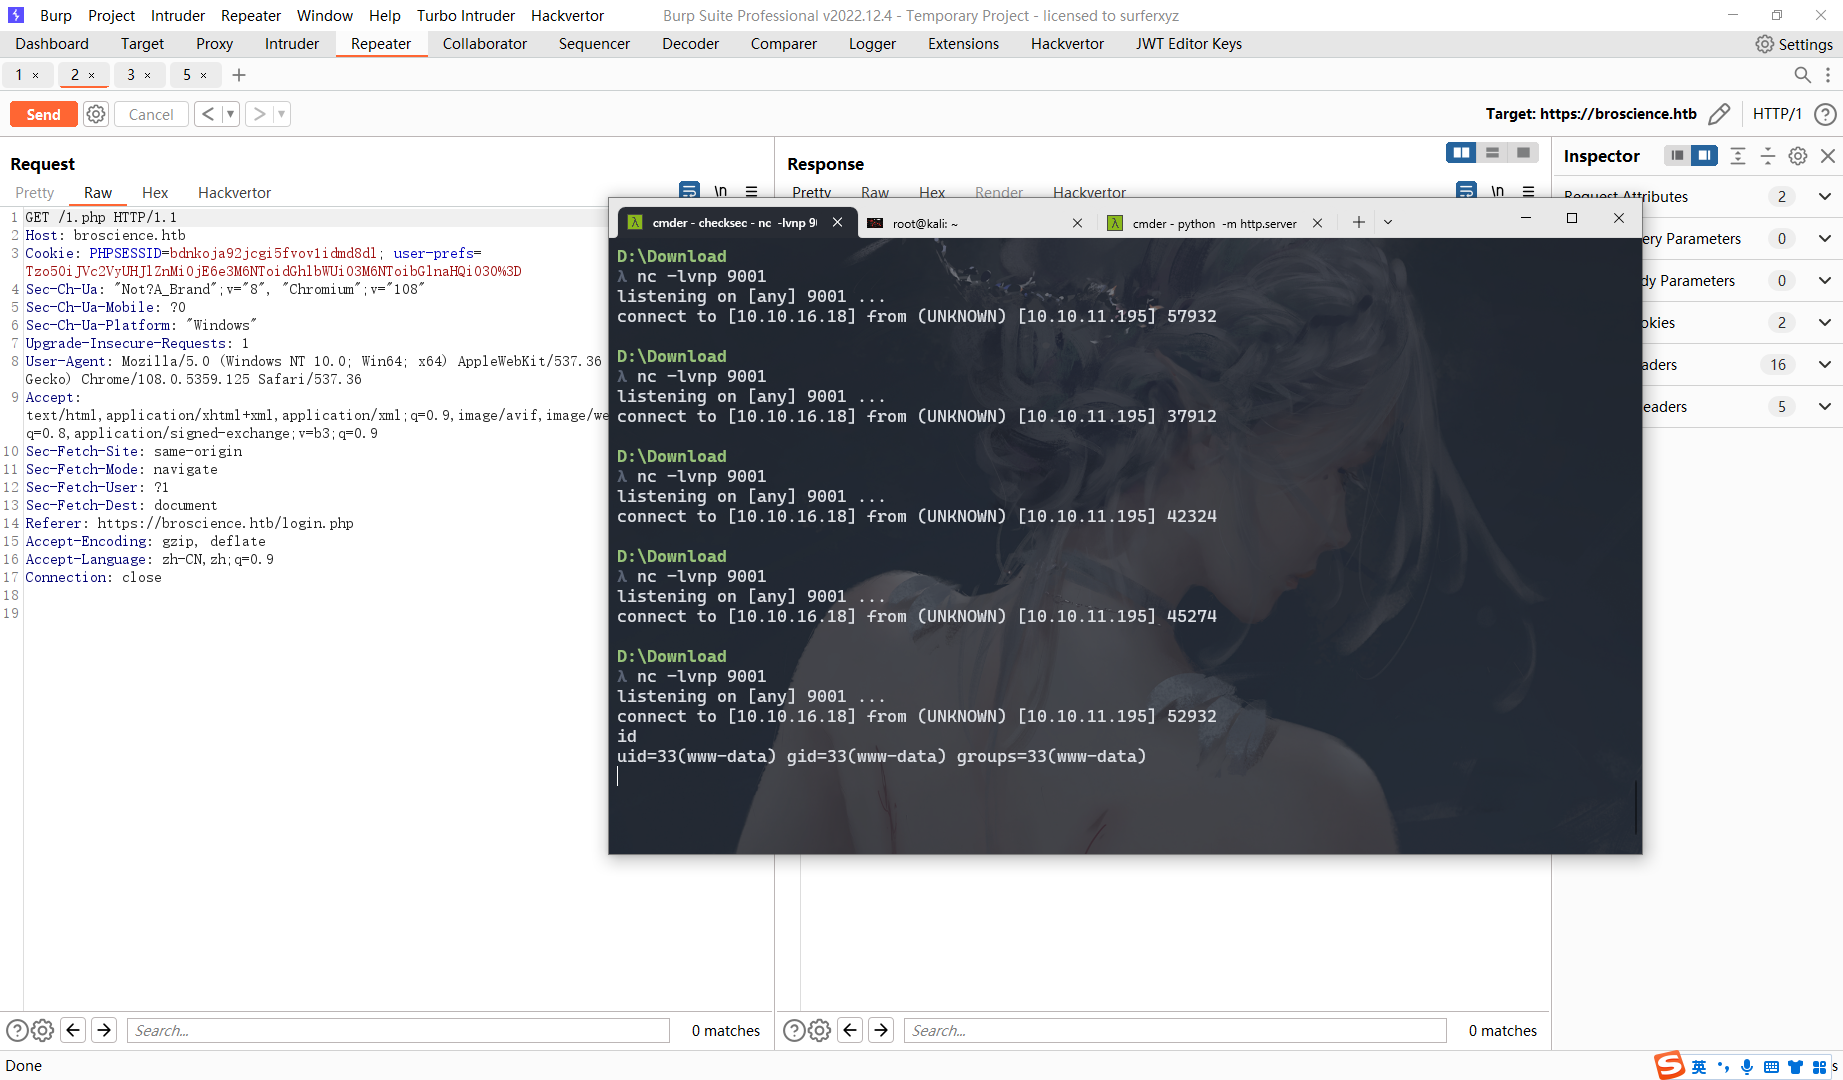Click microphone icon in IME toolbar
The image size is (1843, 1080).
click(1746, 1067)
